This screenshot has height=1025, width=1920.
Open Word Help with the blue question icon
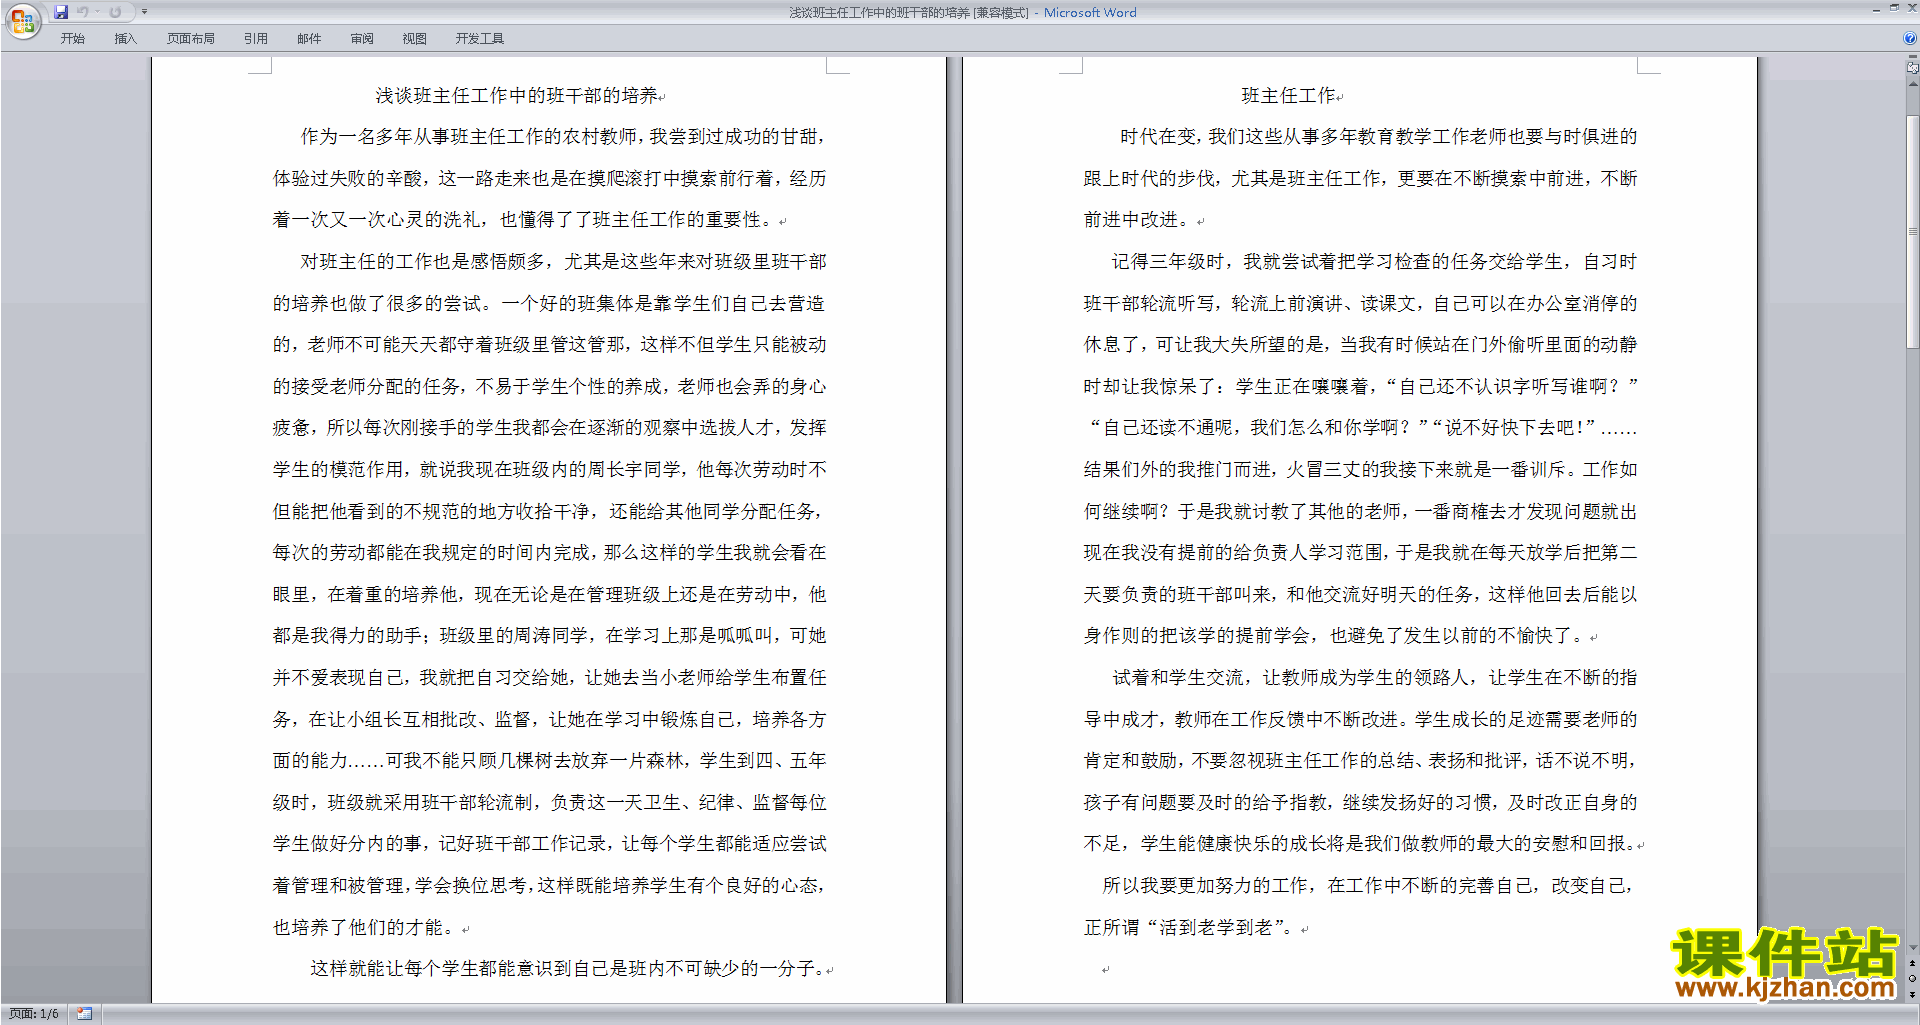point(1910,38)
